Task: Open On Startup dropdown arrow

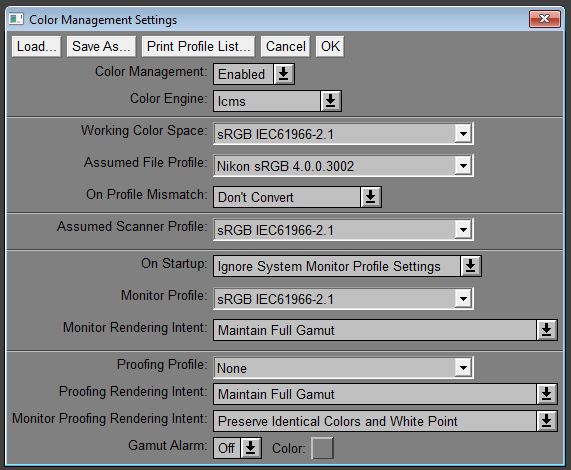Action: [471, 266]
